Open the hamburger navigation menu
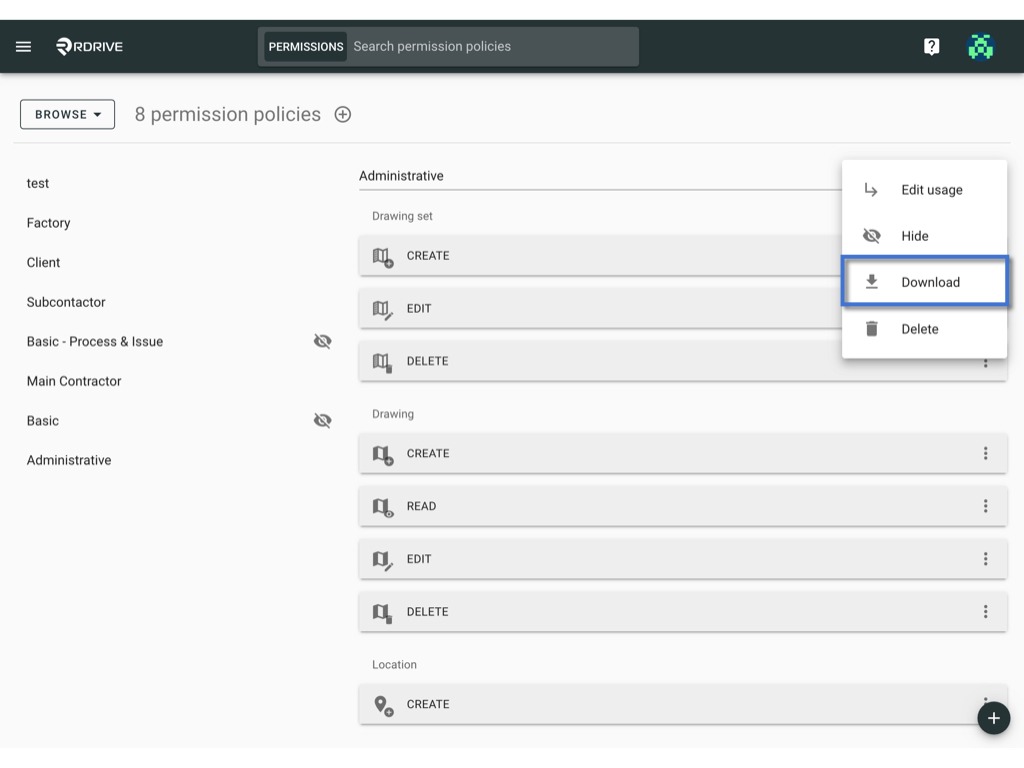Viewport: 1024px width, 768px height. 24,46
